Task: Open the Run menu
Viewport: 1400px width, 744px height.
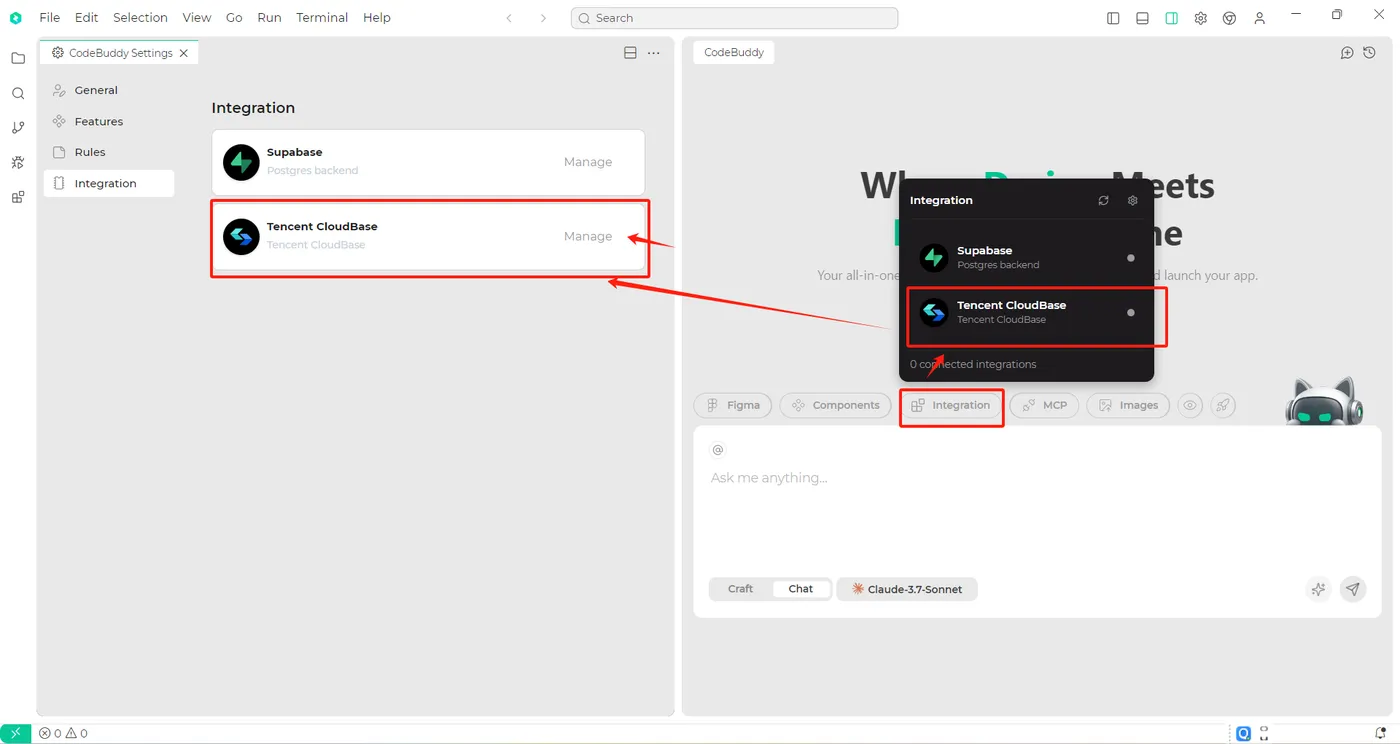Action: pos(269,18)
